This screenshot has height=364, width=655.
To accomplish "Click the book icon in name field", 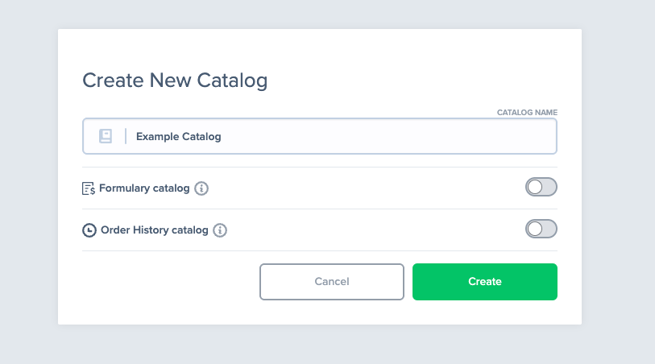I will 105,136.
